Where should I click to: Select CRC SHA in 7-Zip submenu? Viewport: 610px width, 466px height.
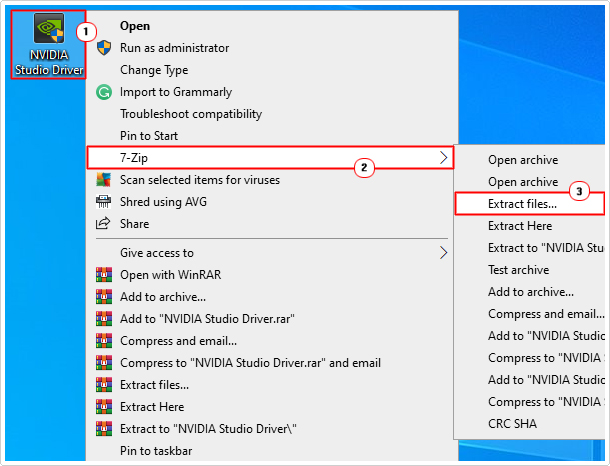[512, 424]
